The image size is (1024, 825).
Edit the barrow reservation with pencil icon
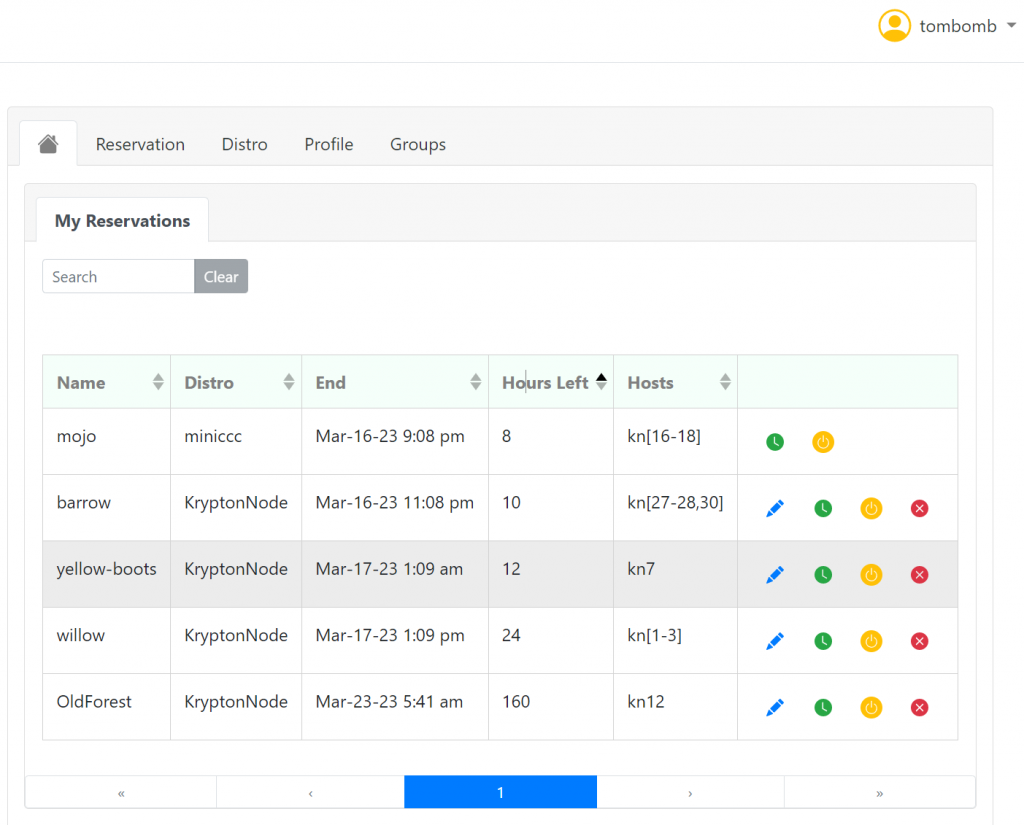coord(774,509)
